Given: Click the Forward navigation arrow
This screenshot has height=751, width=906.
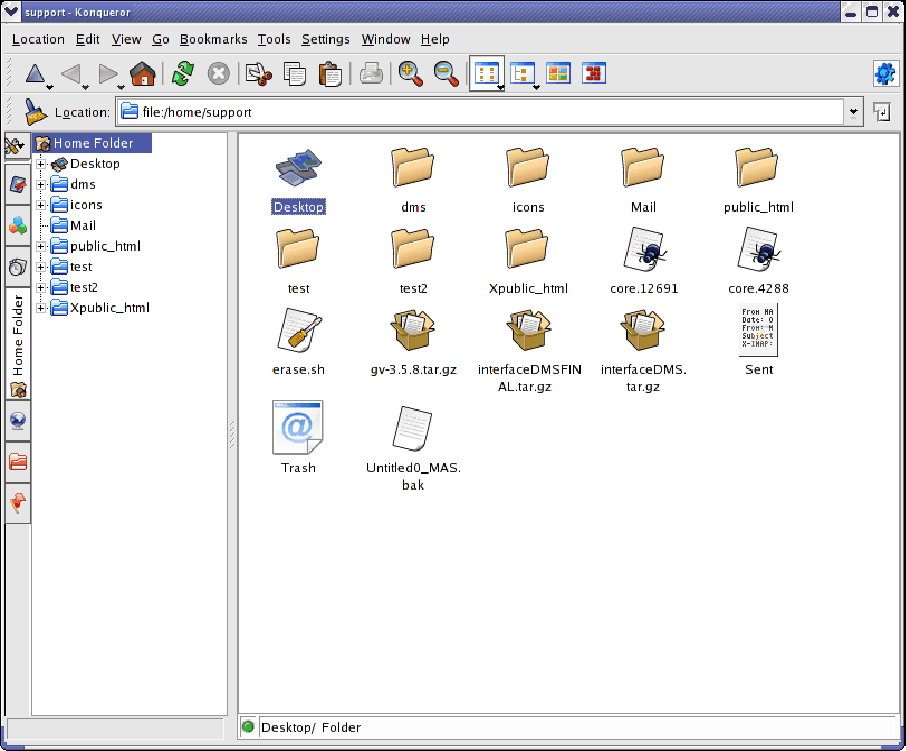Looking at the screenshot, I should coord(106,73).
